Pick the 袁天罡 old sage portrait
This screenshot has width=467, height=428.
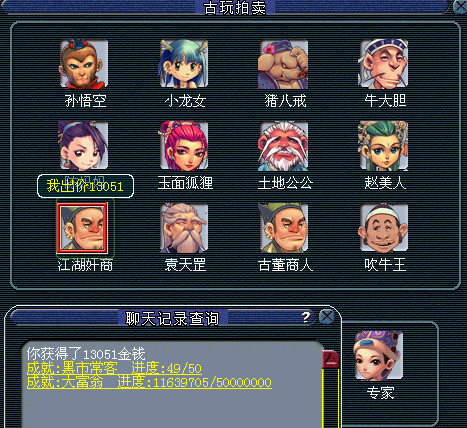point(184,228)
